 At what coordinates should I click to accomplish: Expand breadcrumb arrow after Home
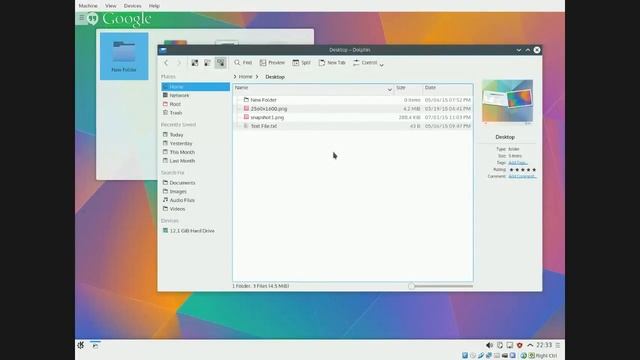tap(257, 77)
